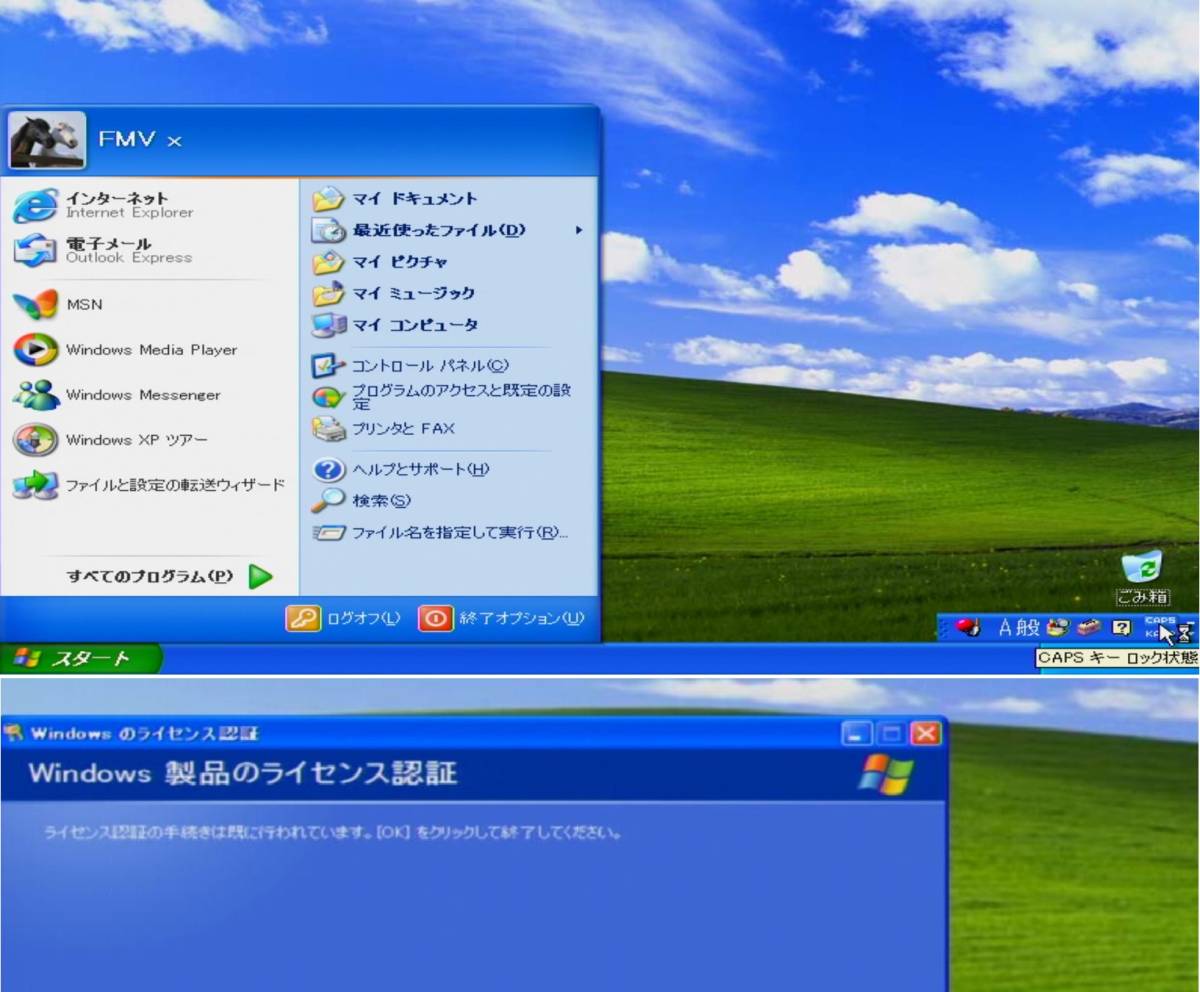
Task: Start Windows Messenger
Action: (142, 395)
